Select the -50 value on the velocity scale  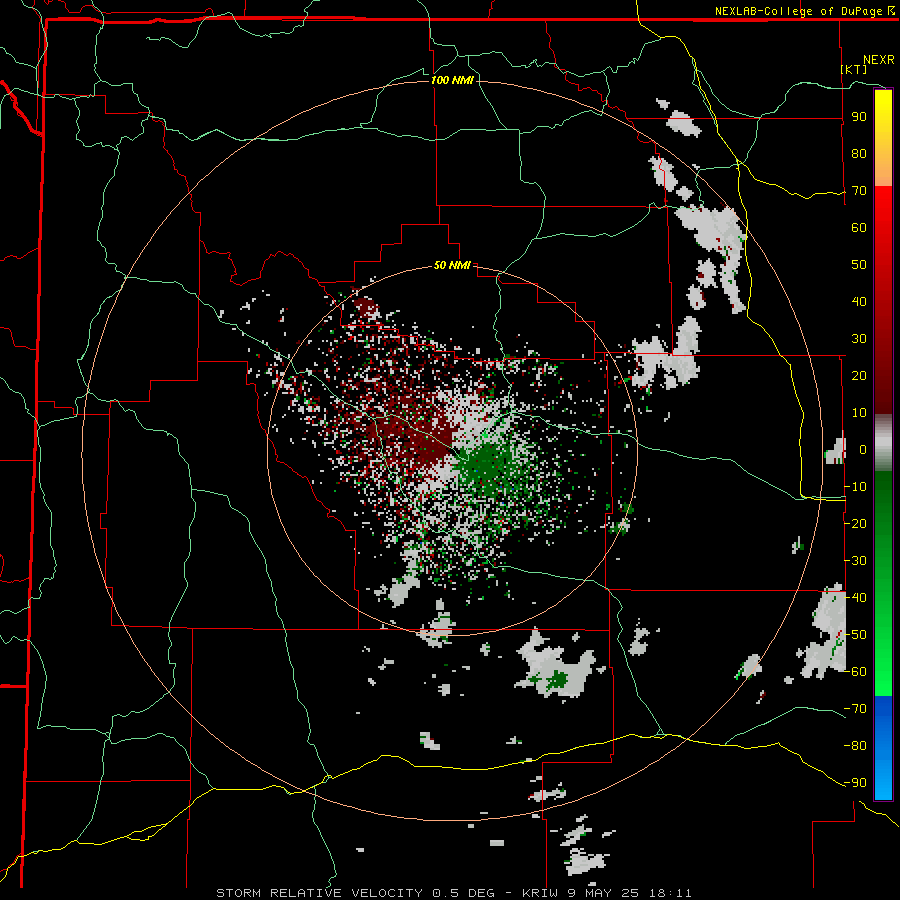click(855, 635)
